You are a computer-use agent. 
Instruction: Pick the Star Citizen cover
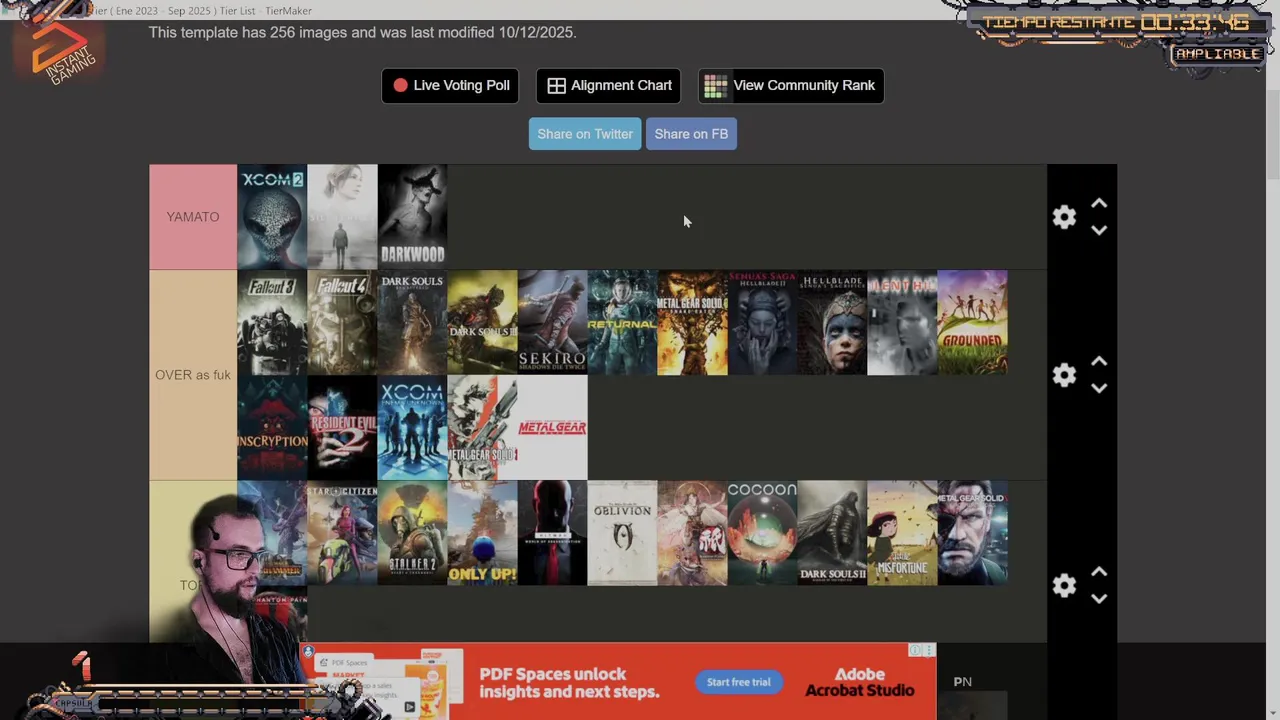(342, 533)
